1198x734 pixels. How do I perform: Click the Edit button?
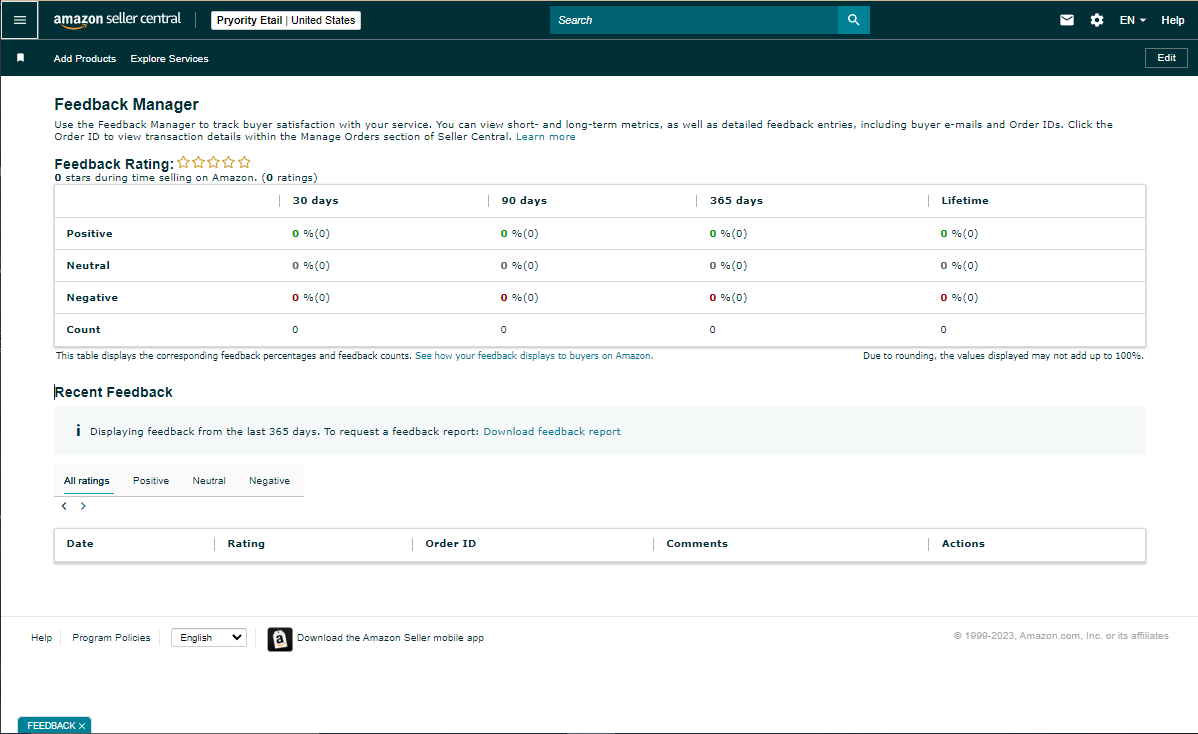[1166, 58]
